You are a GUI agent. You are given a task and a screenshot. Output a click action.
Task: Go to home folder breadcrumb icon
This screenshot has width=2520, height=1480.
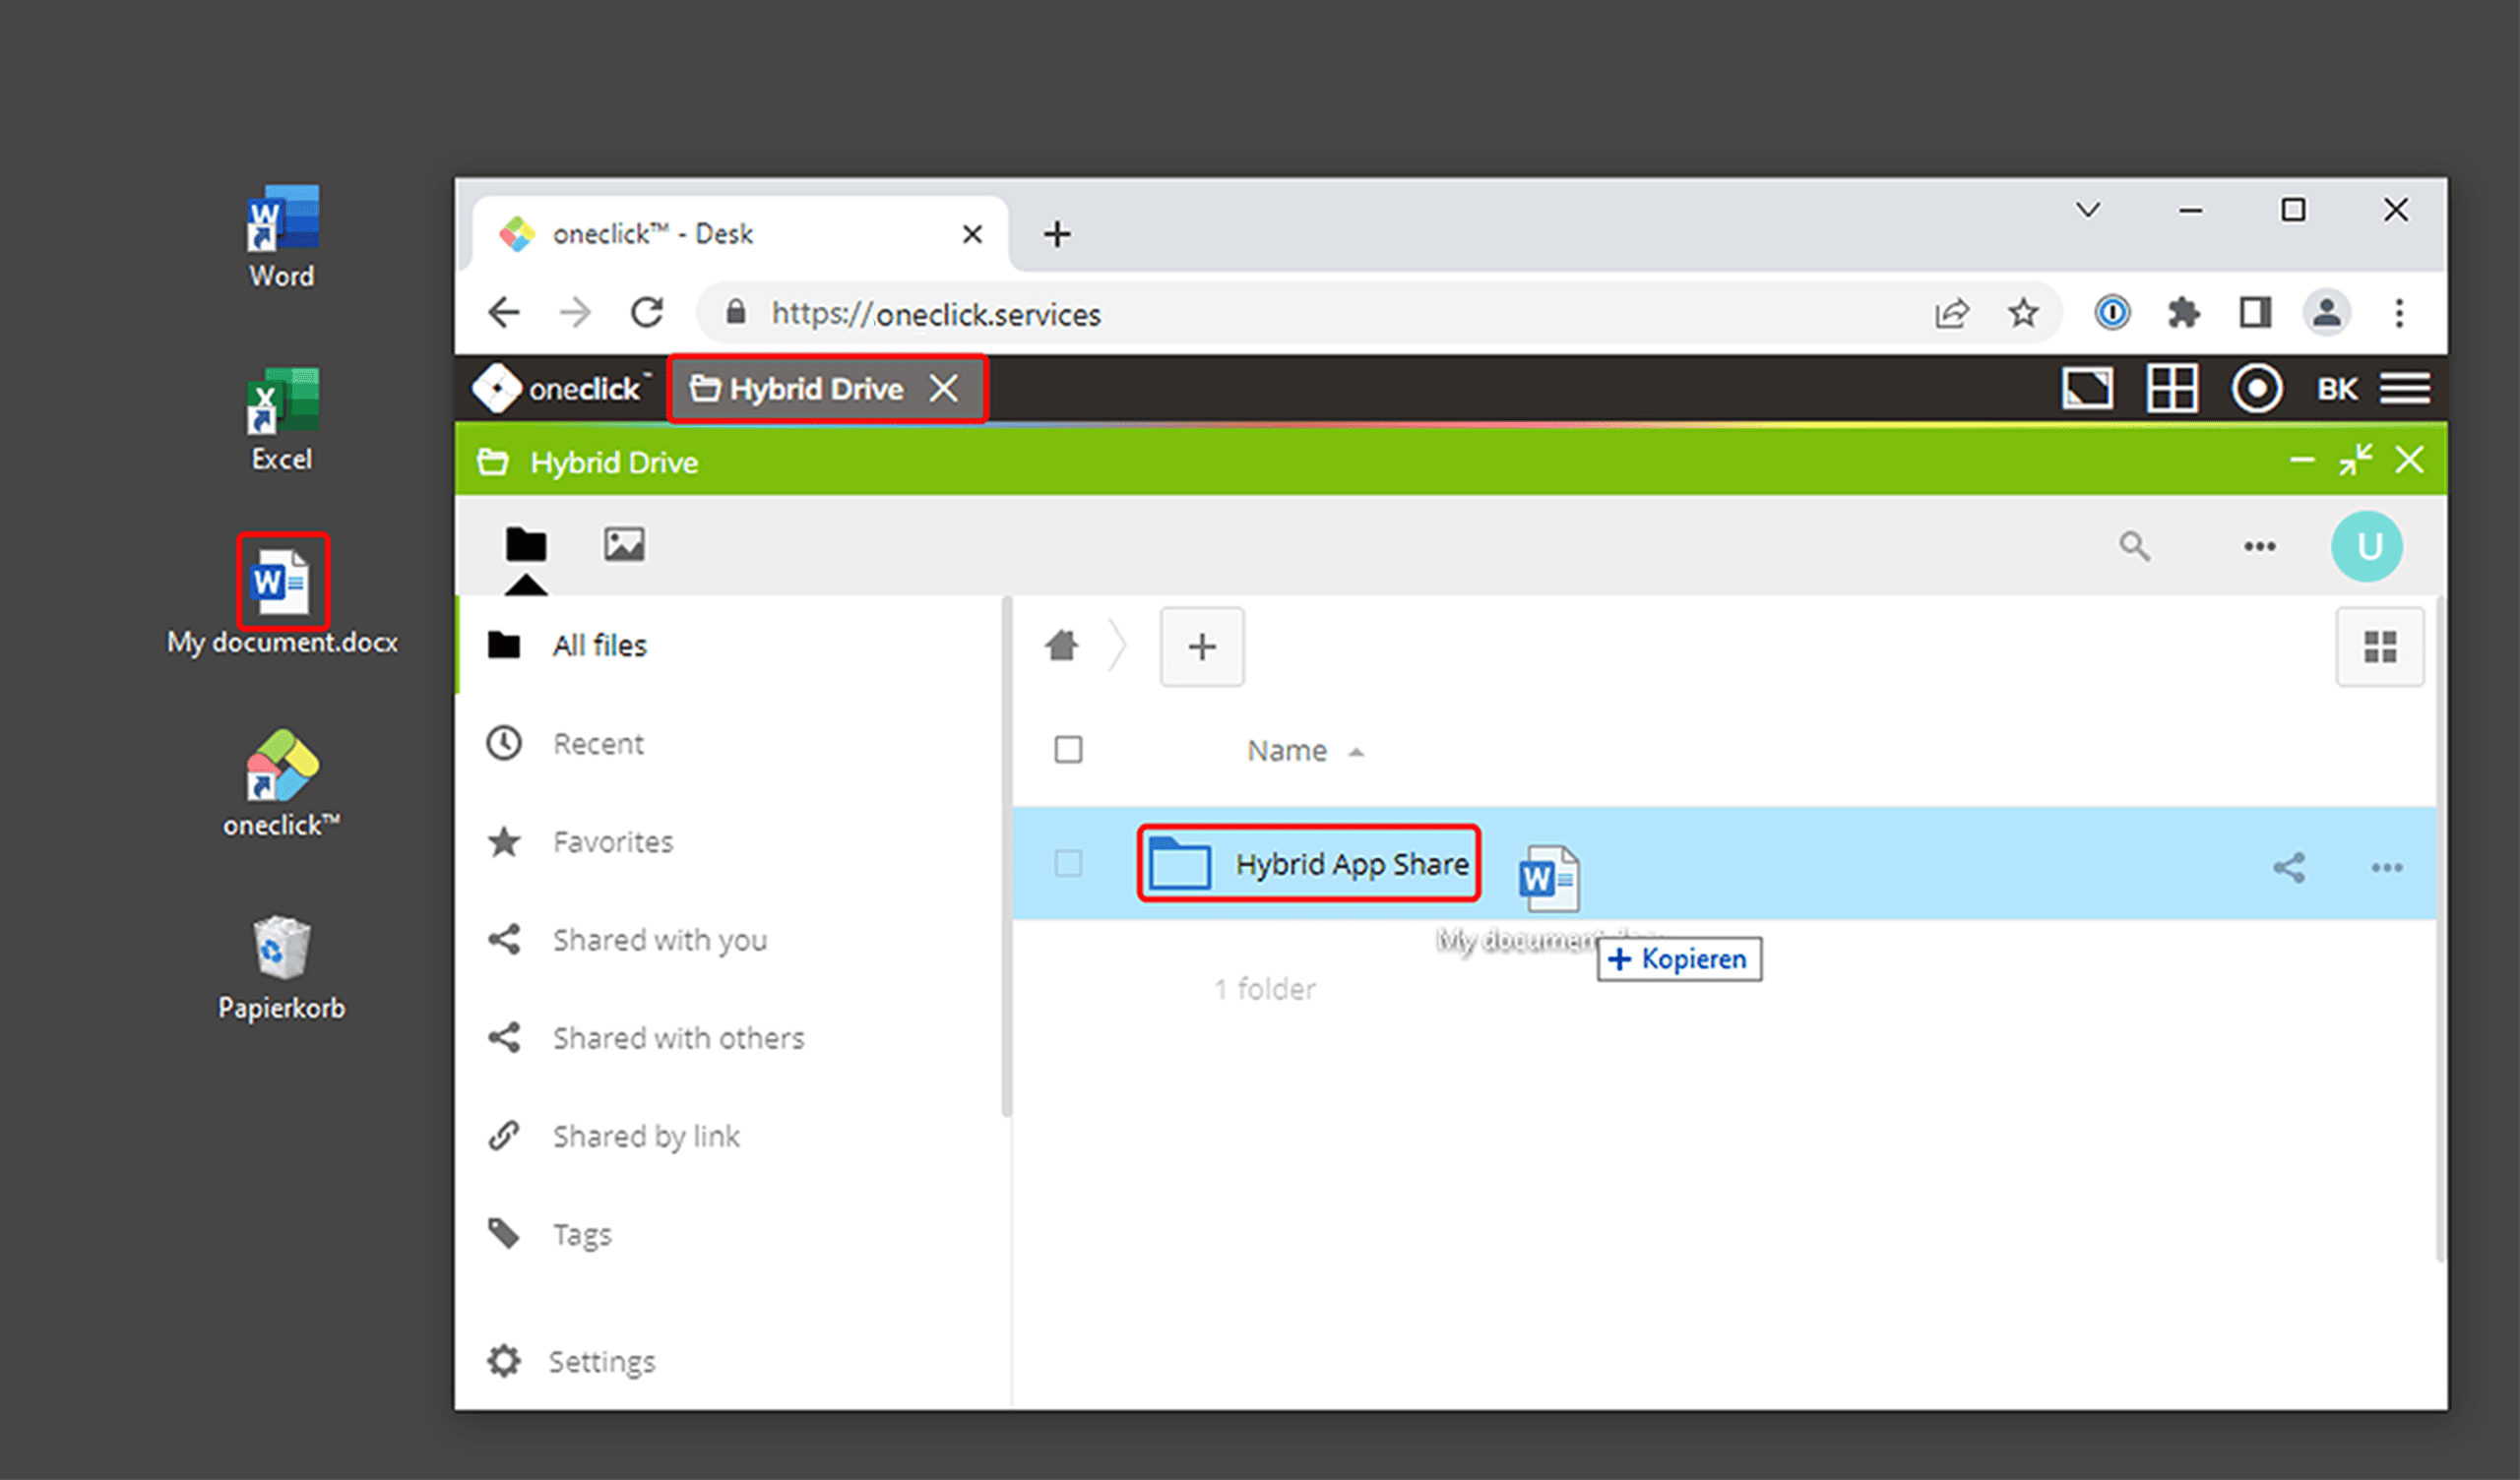pyautogui.click(x=1062, y=647)
